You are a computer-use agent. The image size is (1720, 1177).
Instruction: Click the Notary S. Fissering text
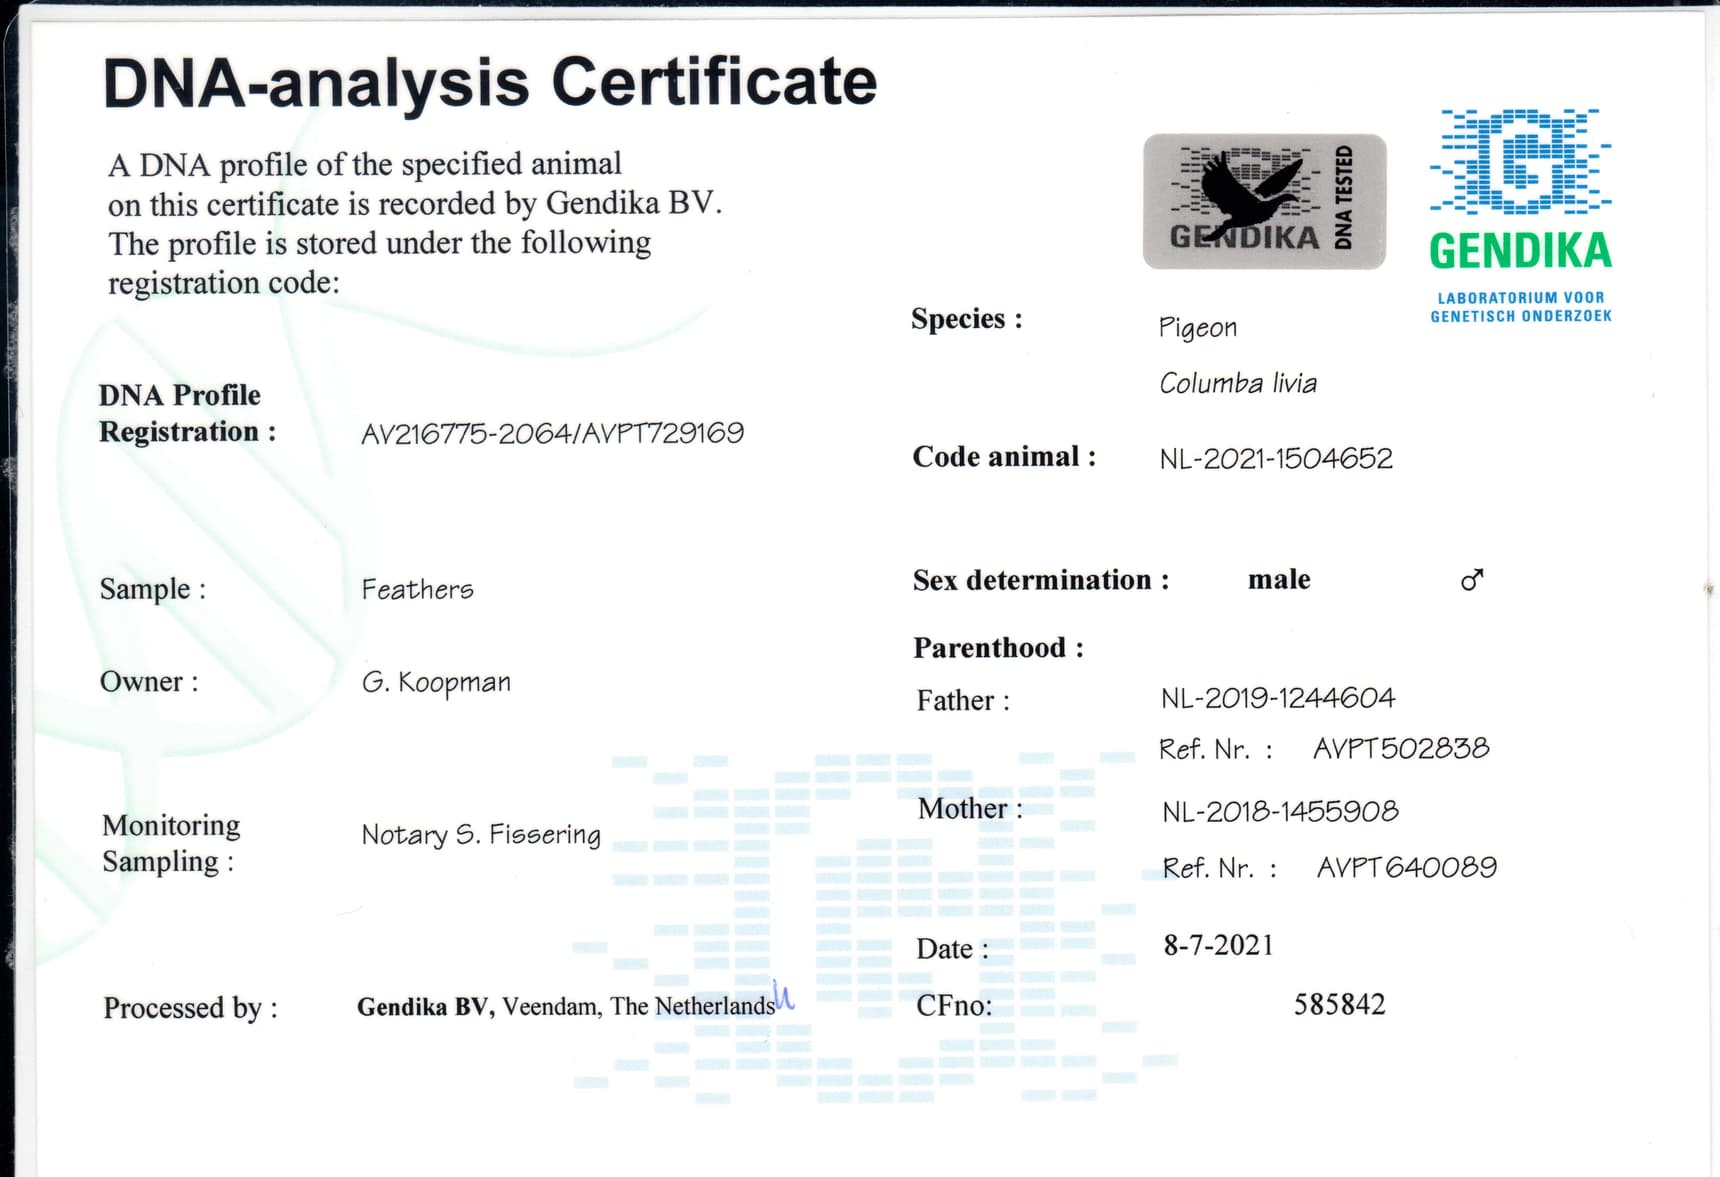coord(480,834)
